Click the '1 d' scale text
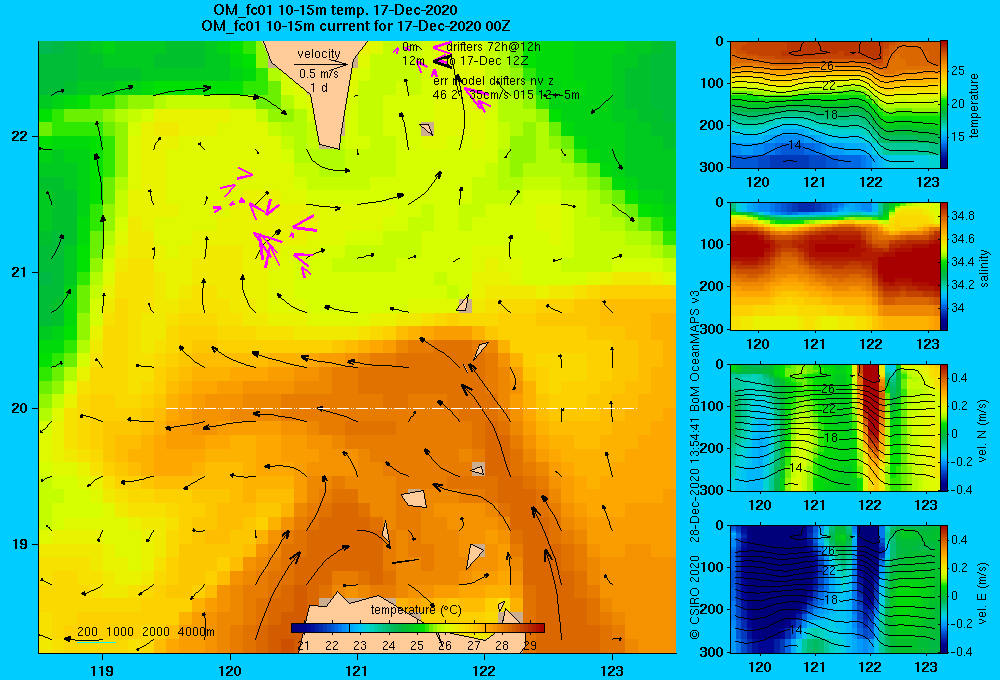1000x680 pixels. click(x=319, y=87)
